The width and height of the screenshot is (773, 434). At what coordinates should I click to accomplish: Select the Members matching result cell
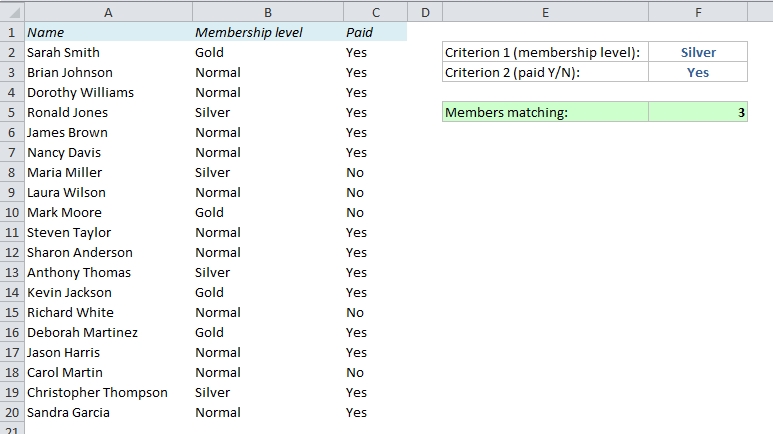(698, 112)
